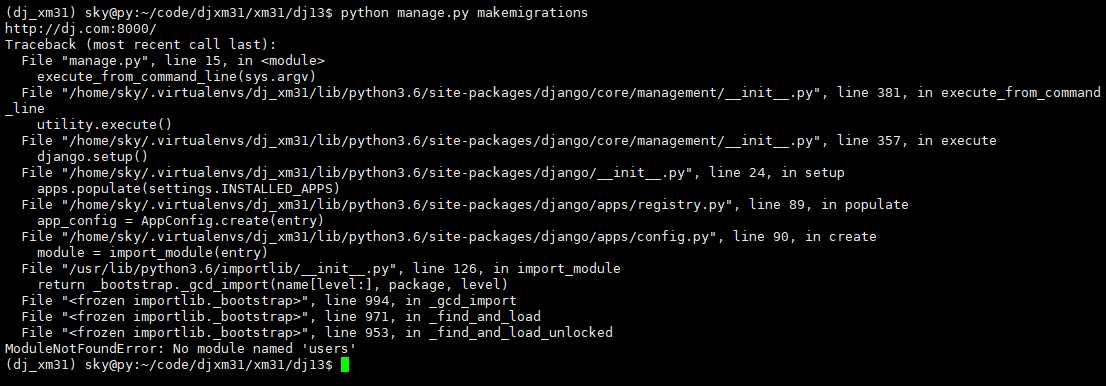1106x386 pixels.
Task: Click the registry.py line 89 file path
Action: (x=465, y=205)
